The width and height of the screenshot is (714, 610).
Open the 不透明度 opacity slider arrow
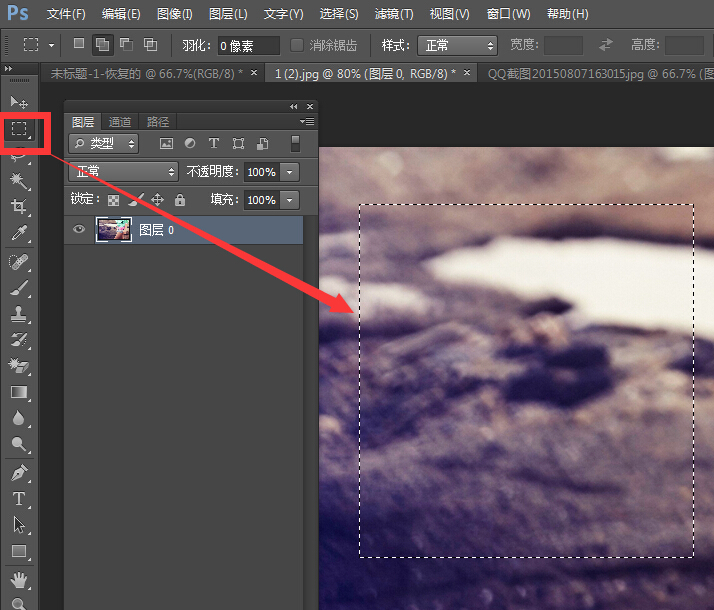click(290, 172)
